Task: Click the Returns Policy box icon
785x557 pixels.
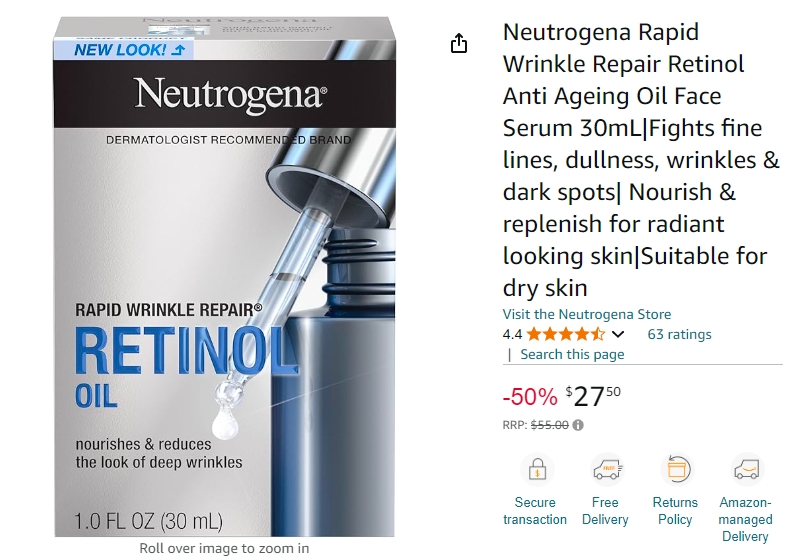Action: (x=677, y=470)
